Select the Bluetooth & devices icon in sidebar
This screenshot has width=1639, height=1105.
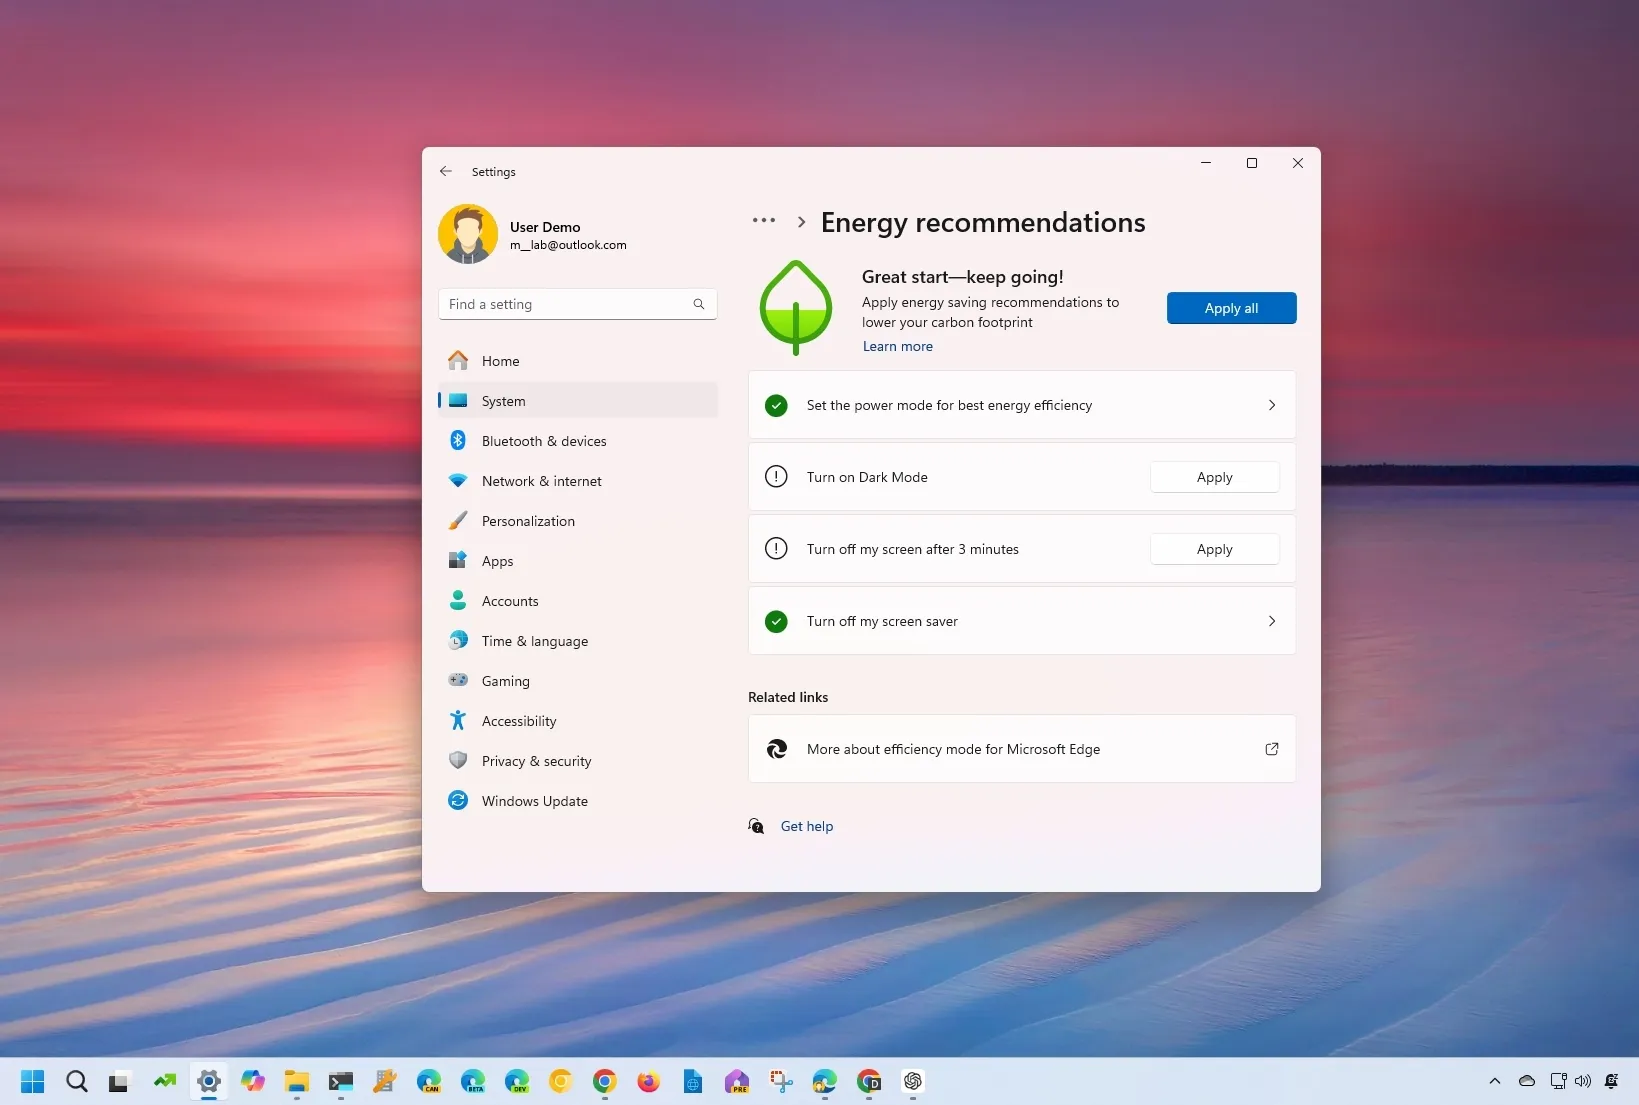pos(458,440)
